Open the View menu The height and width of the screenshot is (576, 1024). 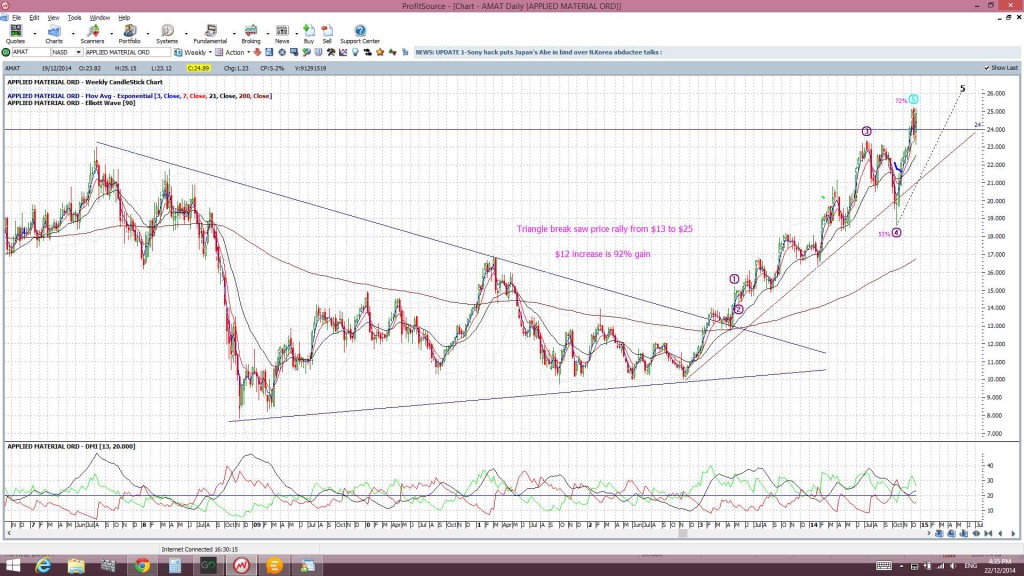(x=54, y=18)
